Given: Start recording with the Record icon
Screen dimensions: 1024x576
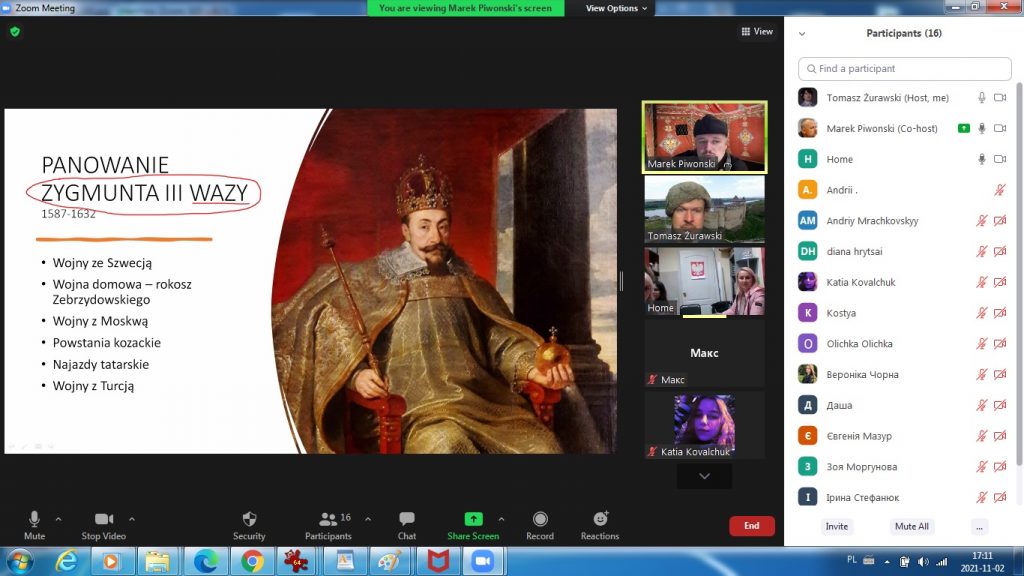Looking at the screenshot, I should [540, 520].
